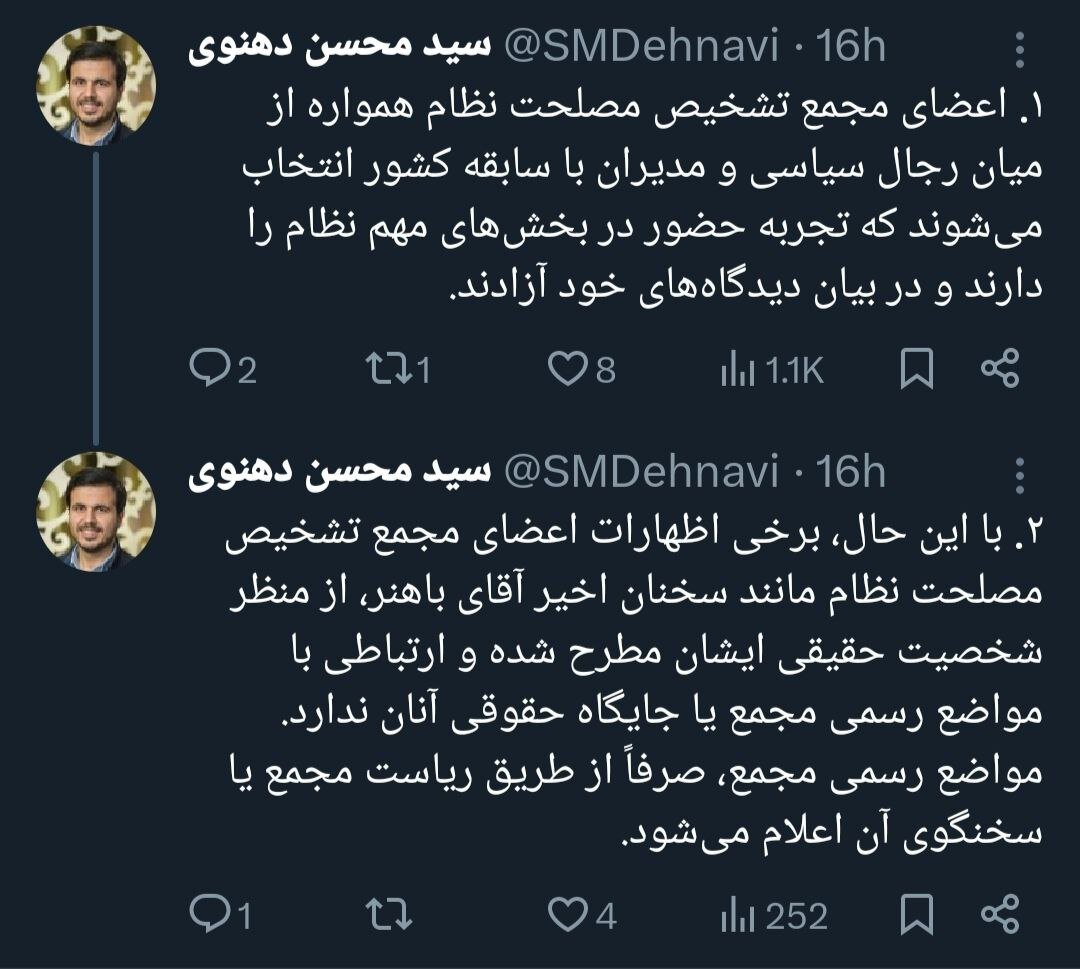This screenshot has height=969, width=1080.
Task: Share the second tweet
Action: (x=999, y=914)
